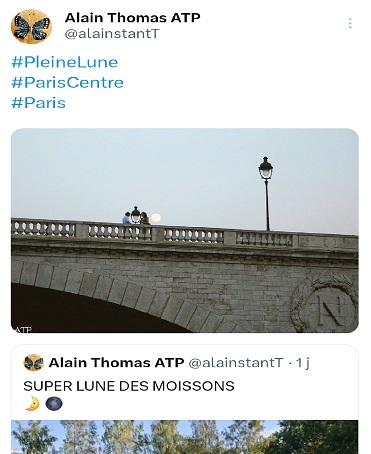Click the @alainstantT handle at top
The width and height of the screenshot is (371, 454).
click(112, 34)
